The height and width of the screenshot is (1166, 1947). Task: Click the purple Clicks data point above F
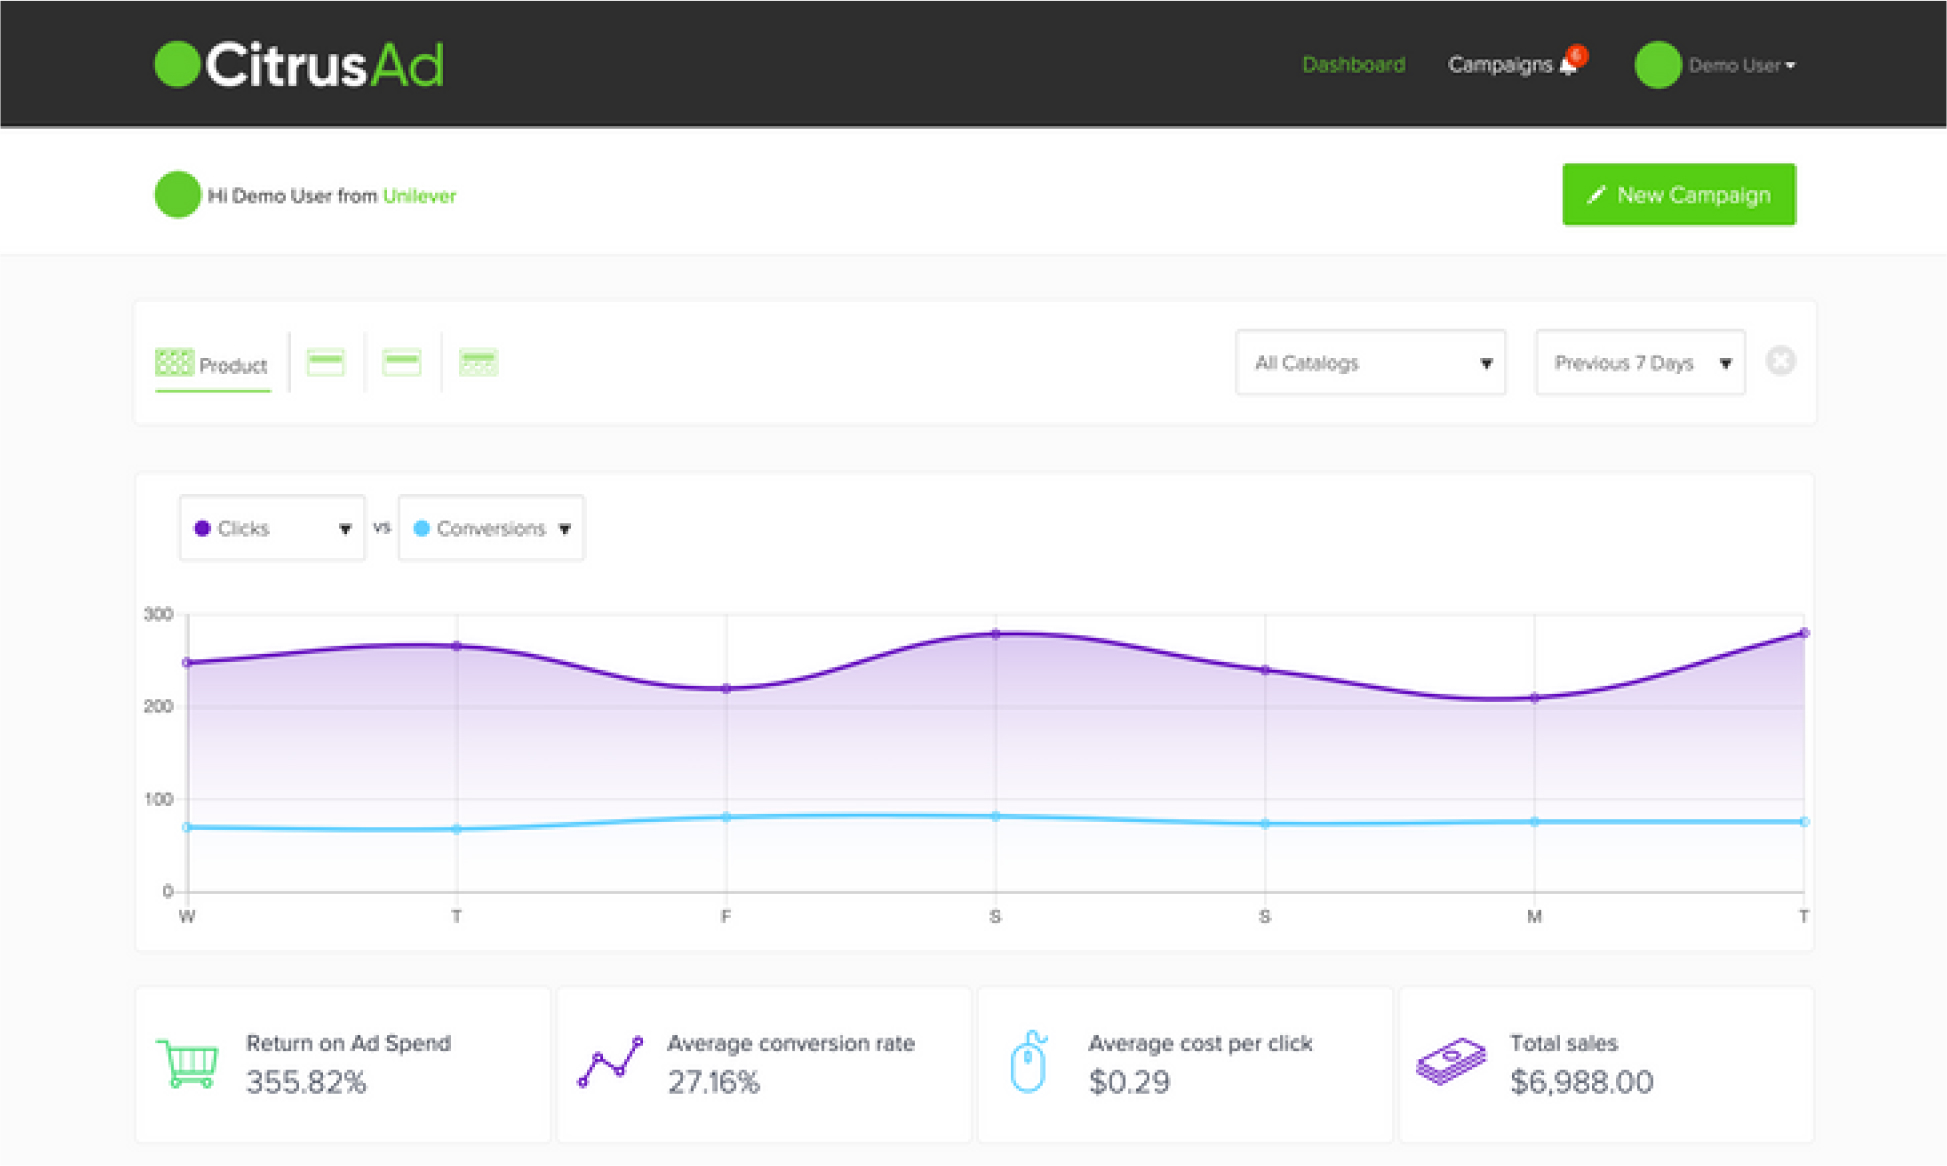(x=726, y=688)
